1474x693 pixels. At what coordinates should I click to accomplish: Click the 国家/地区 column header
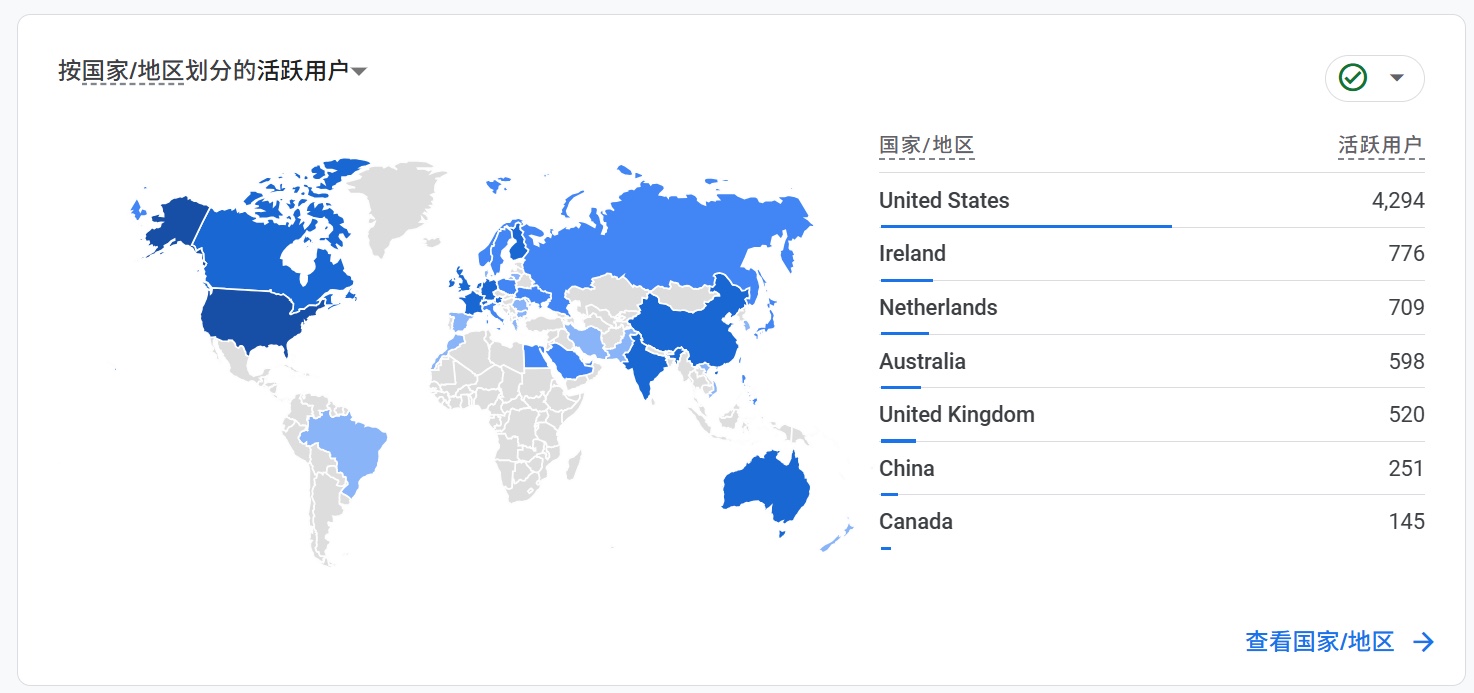point(926,146)
